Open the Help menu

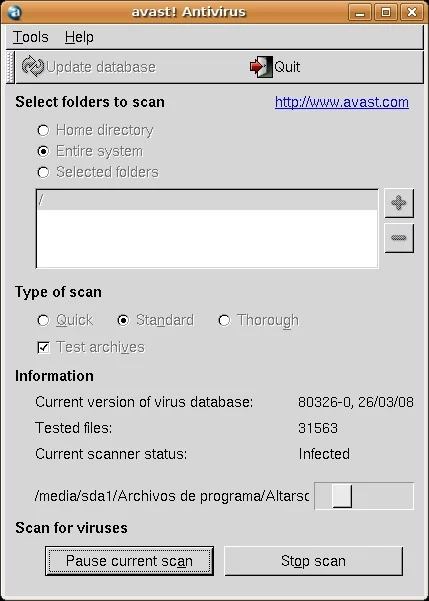pyautogui.click(x=79, y=37)
